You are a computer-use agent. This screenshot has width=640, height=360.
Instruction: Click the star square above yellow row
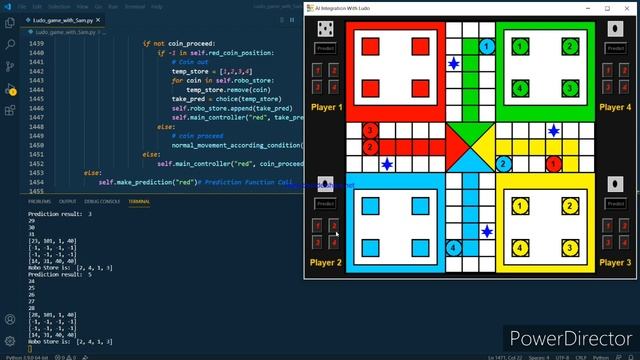(553, 131)
